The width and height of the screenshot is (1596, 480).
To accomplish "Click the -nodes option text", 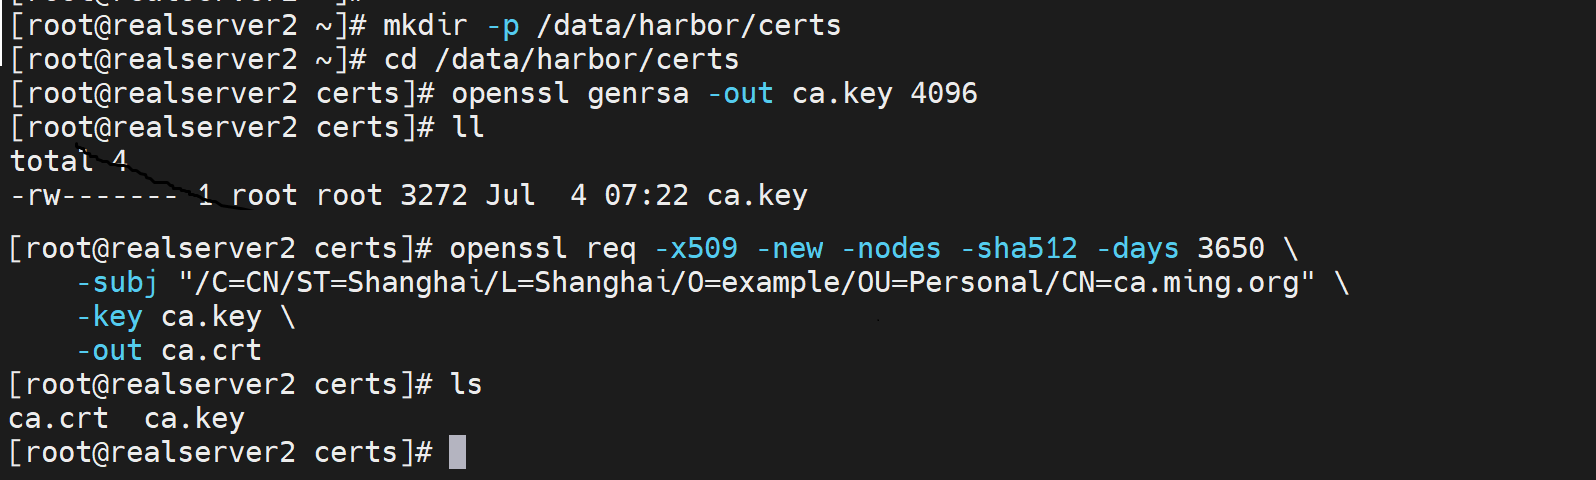I will [x=891, y=248].
